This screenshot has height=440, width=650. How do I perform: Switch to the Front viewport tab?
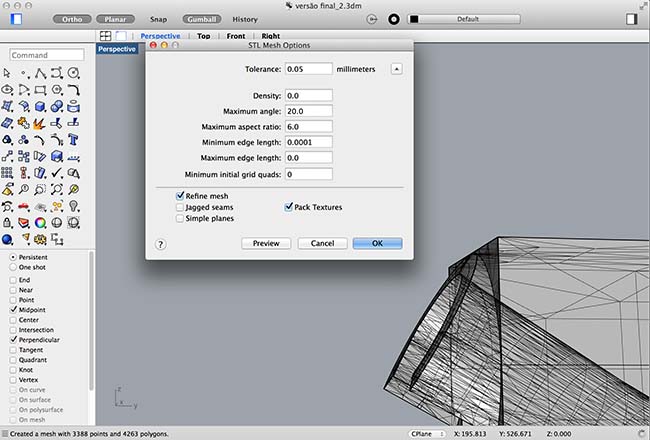point(236,36)
